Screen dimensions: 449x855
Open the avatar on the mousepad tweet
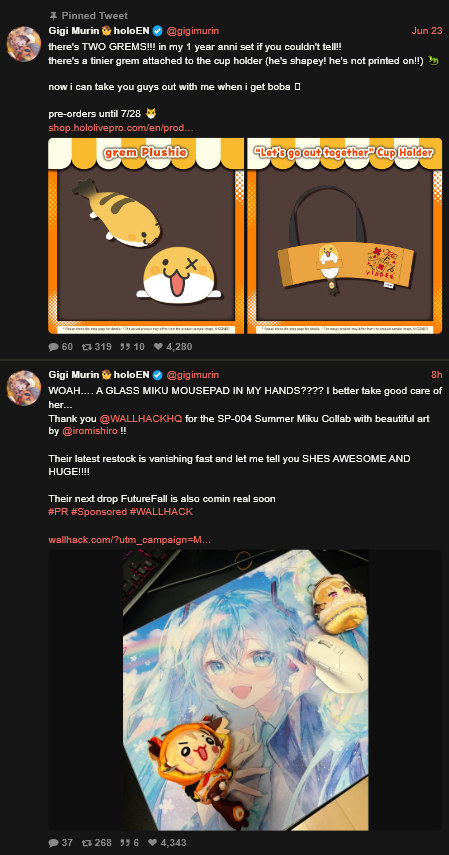[x=24, y=388]
